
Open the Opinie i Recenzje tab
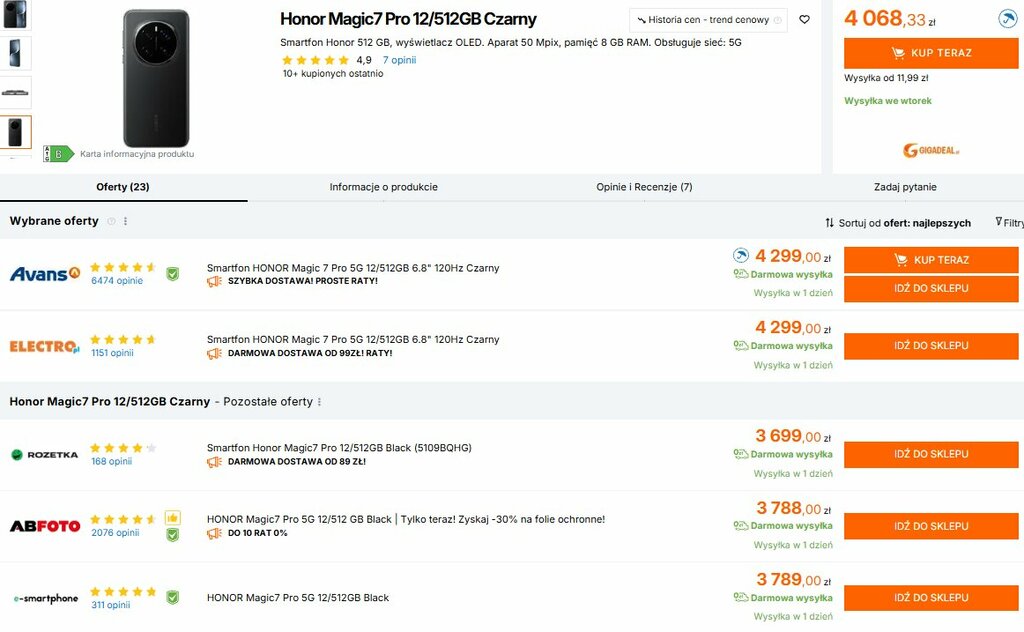coord(644,187)
